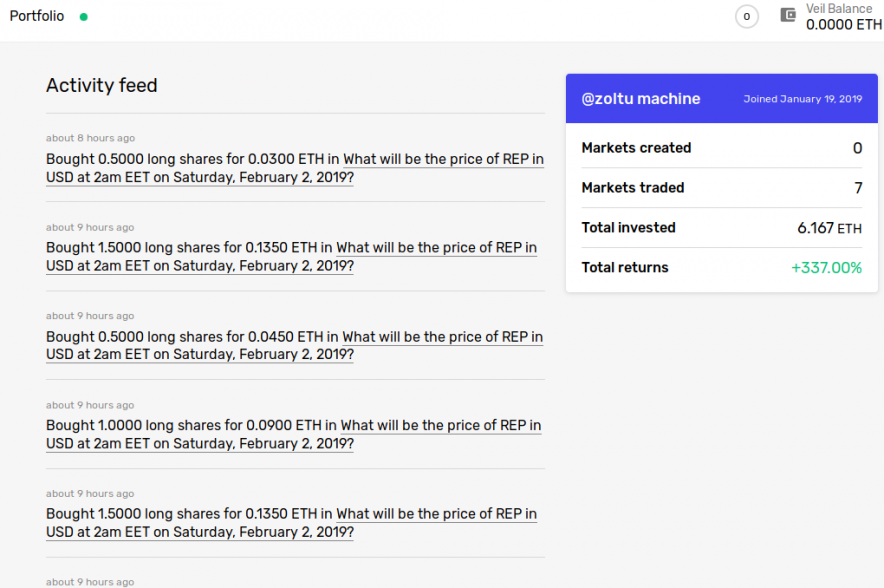Viewport: 884px width, 588px height.
Task: Open the notifications counter showing 0
Action: click(x=746, y=17)
